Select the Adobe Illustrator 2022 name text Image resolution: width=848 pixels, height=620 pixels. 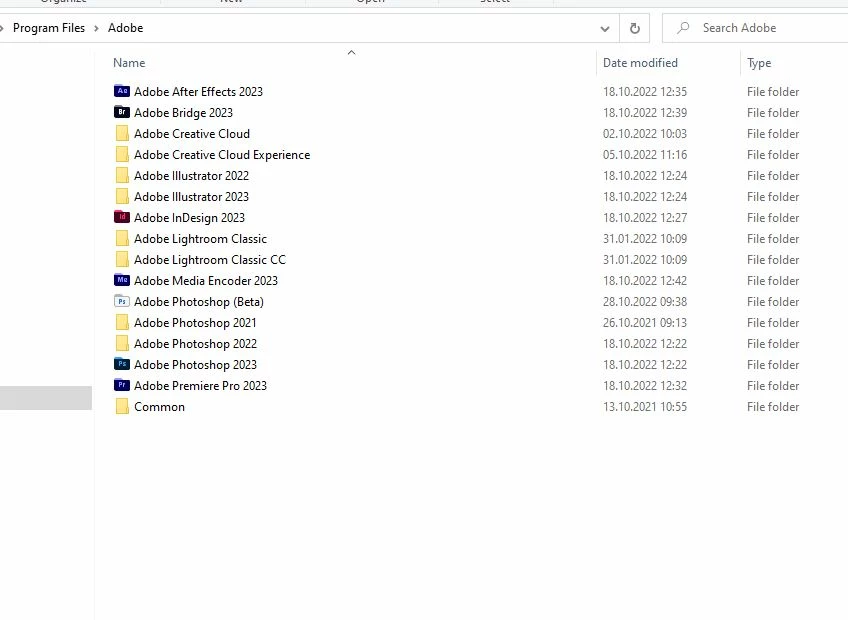point(191,176)
